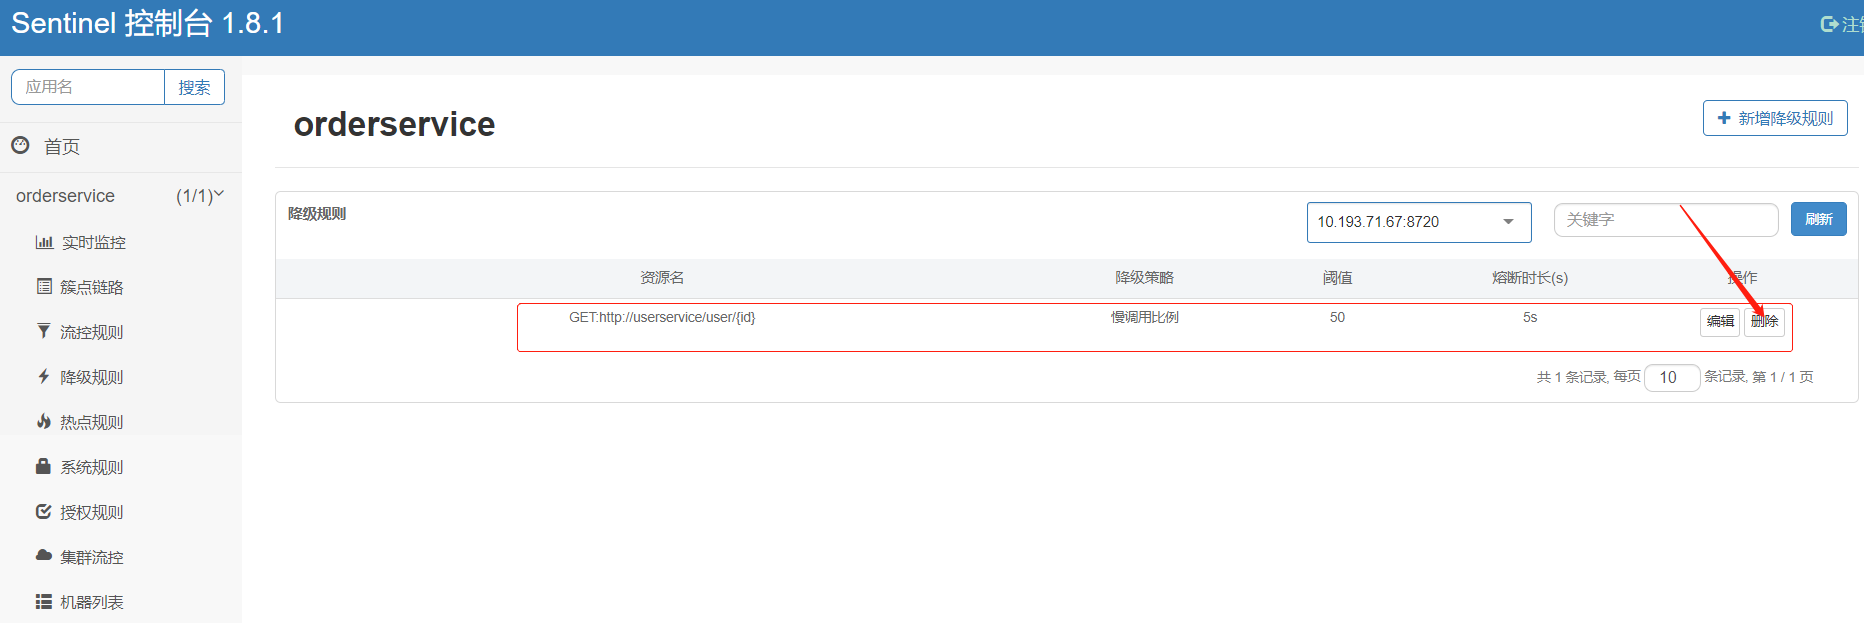Click the 资源名 column header

662,278
